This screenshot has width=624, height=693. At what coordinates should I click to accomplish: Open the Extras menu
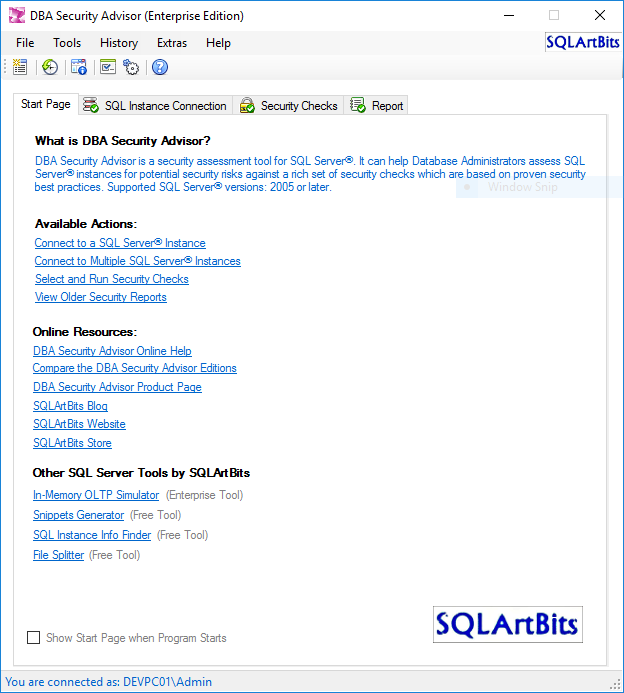pos(172,43)
